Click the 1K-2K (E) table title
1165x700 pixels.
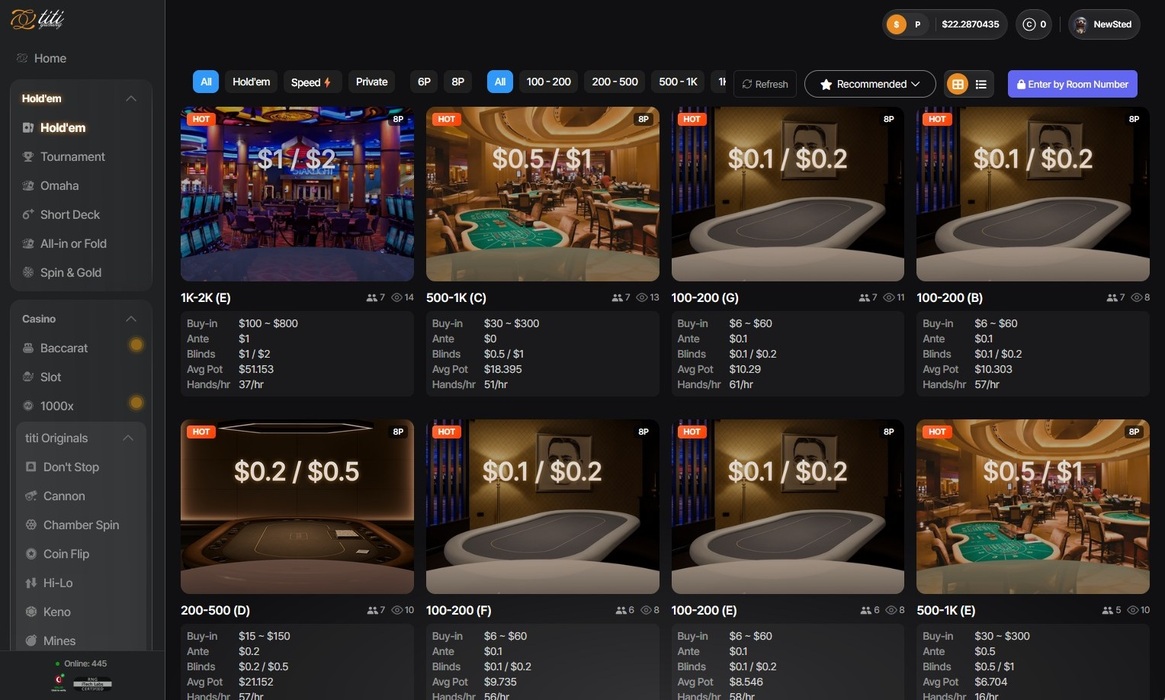[206, 297]
